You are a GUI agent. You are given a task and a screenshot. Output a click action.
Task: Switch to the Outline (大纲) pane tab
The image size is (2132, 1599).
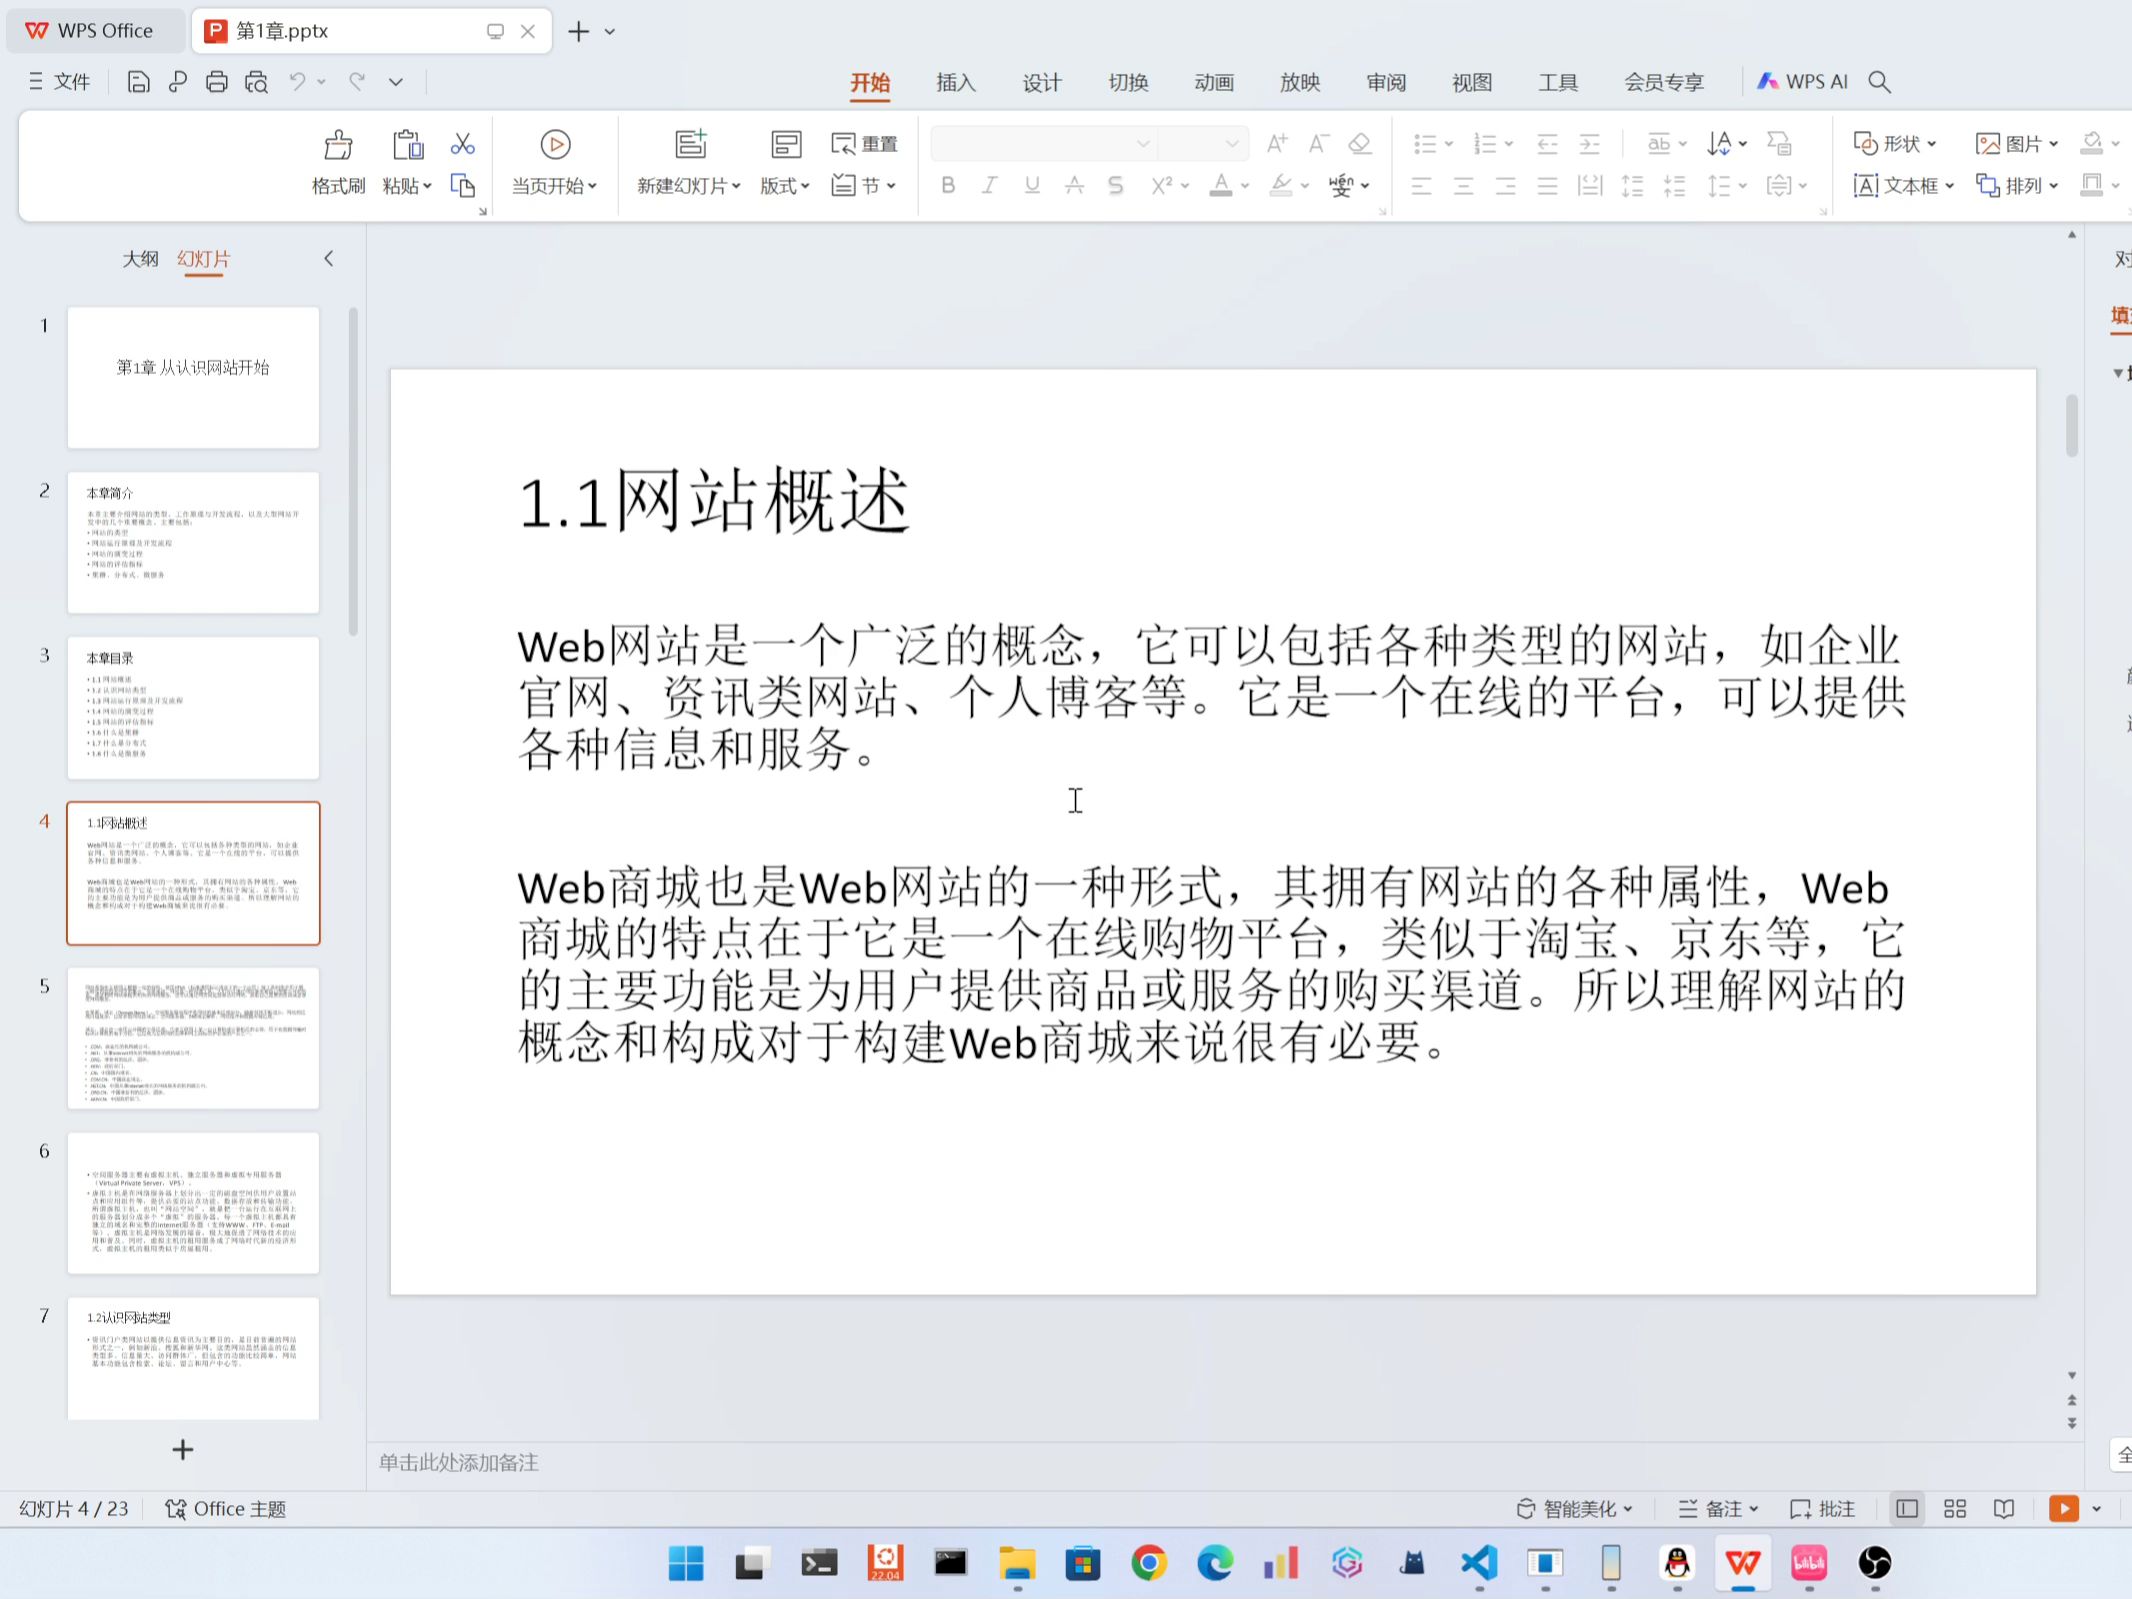click(140, 259)
